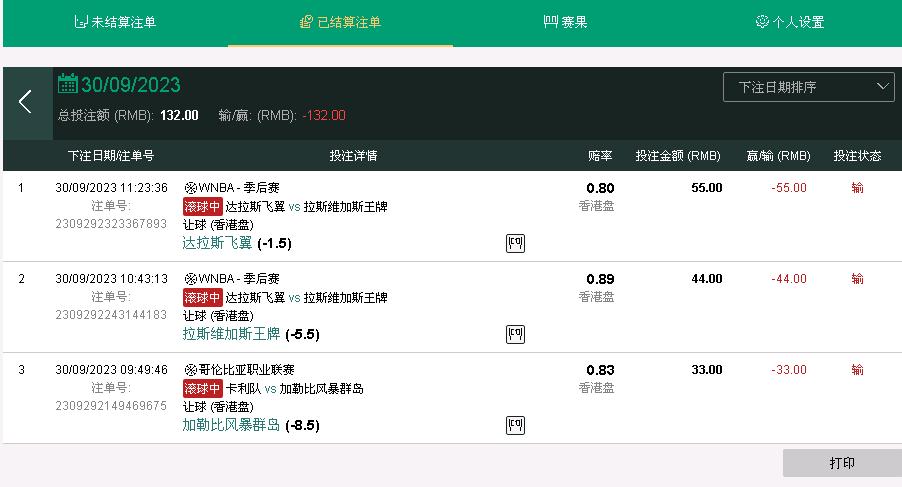Click the 投注详情 column header
The height and width of the screenshot is (487, 902).
(x=353, y=156)
